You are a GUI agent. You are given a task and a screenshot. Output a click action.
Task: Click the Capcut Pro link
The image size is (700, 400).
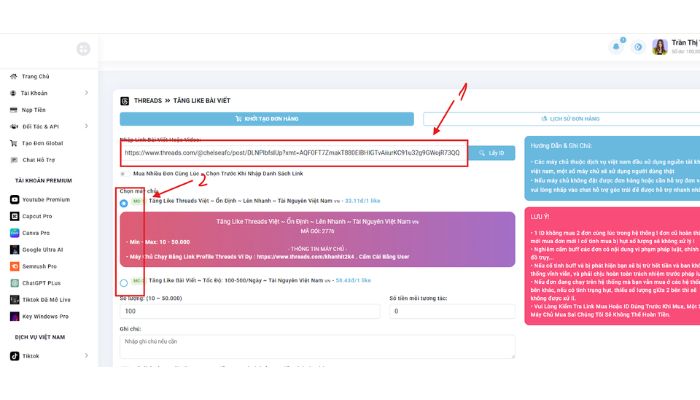click(x=37, y=216)
